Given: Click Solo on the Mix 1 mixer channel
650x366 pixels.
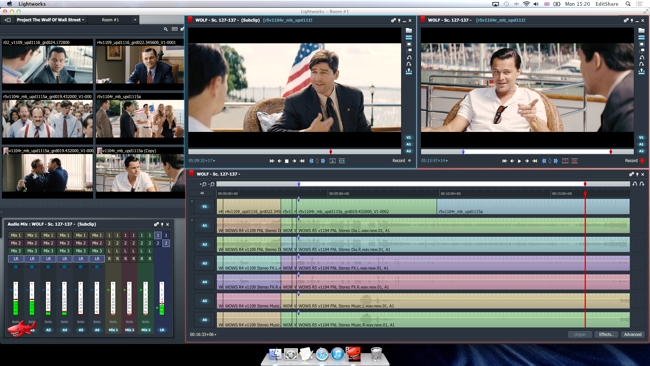Looking at the screenshot, I should click(x=113, y=322).
